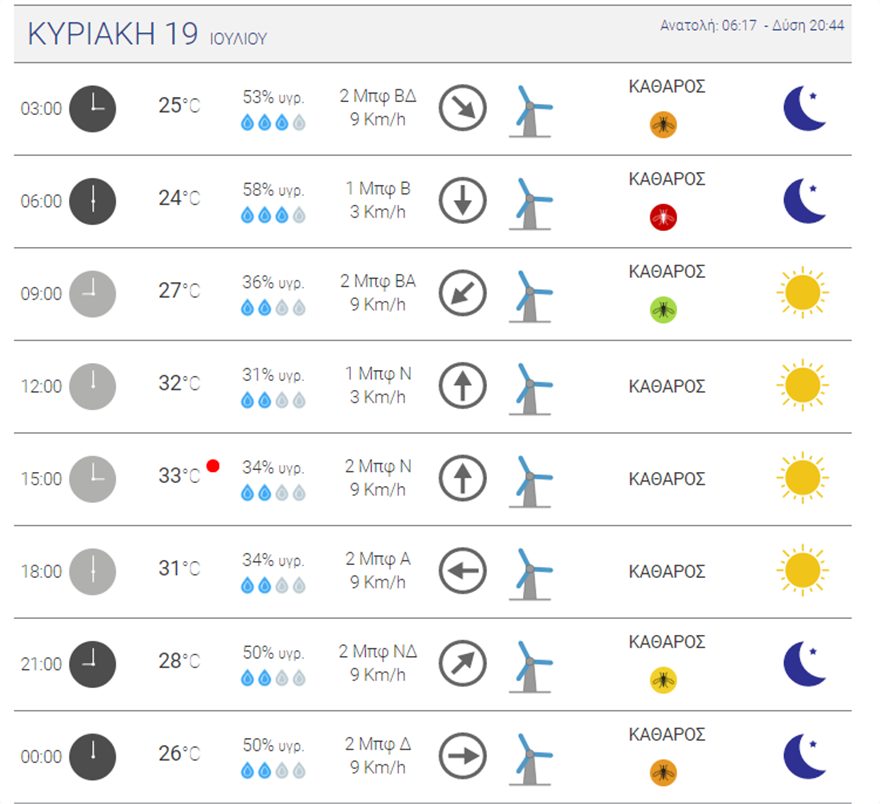Click the 2 Μπφ ΒΔ wind text
The image size is (880, 804).
[377, 96]
